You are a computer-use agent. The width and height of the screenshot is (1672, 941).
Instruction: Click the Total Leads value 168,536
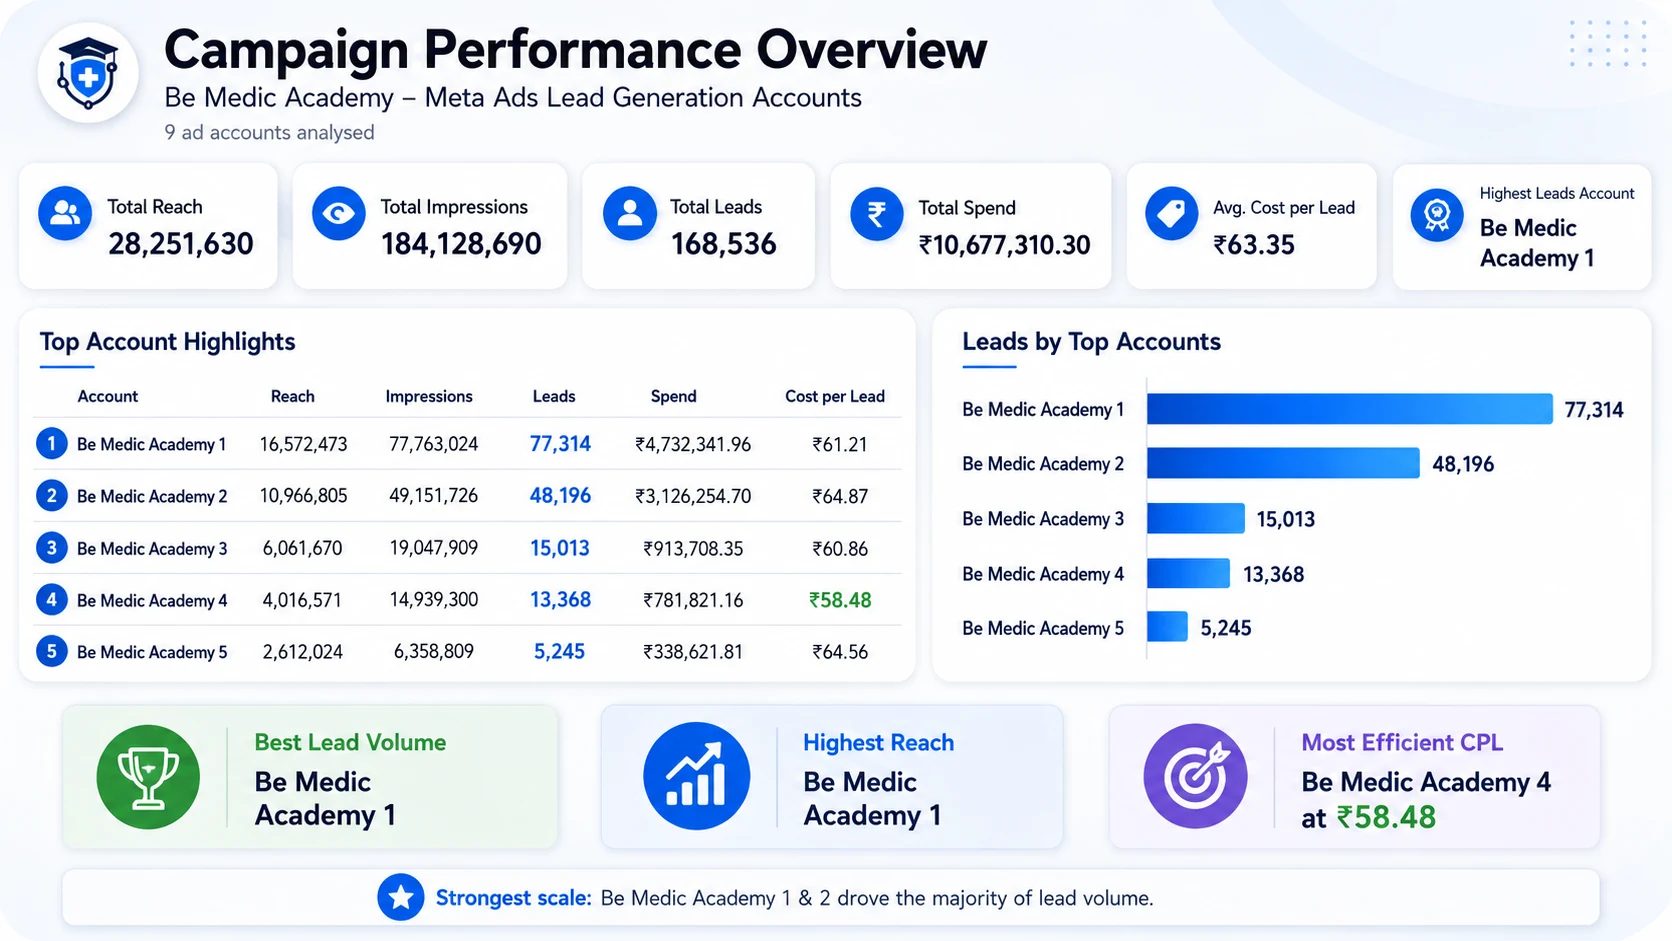tap(723, 243)
